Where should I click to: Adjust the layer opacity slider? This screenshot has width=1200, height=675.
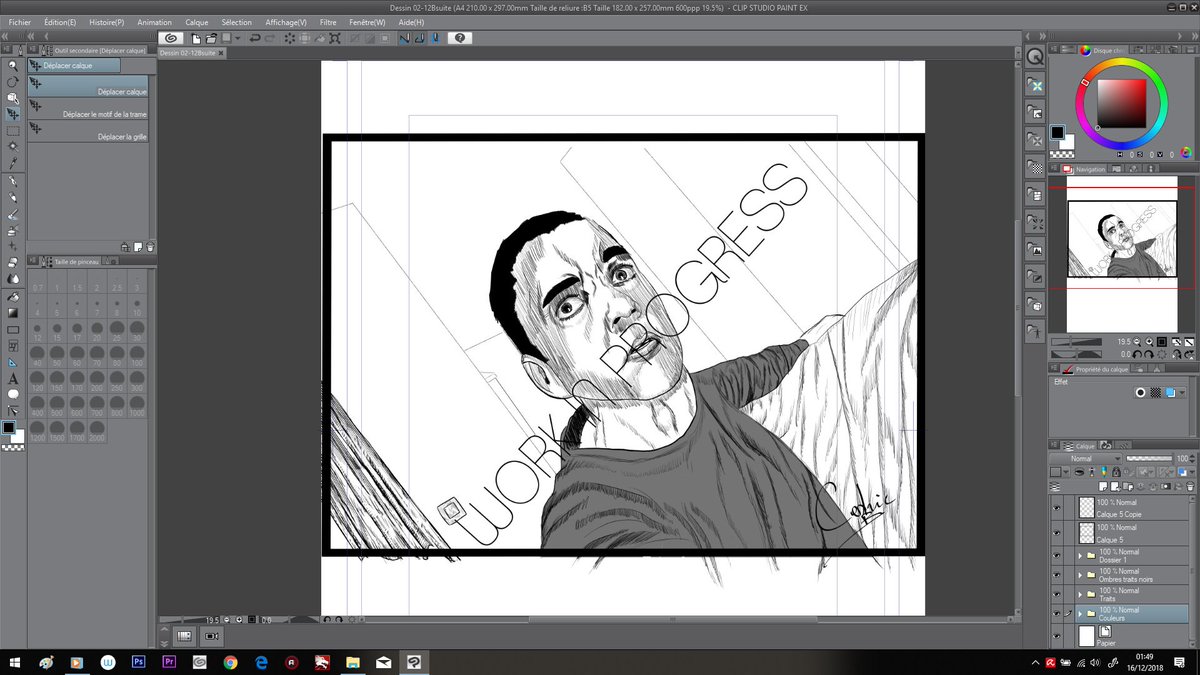[1148, 459]
